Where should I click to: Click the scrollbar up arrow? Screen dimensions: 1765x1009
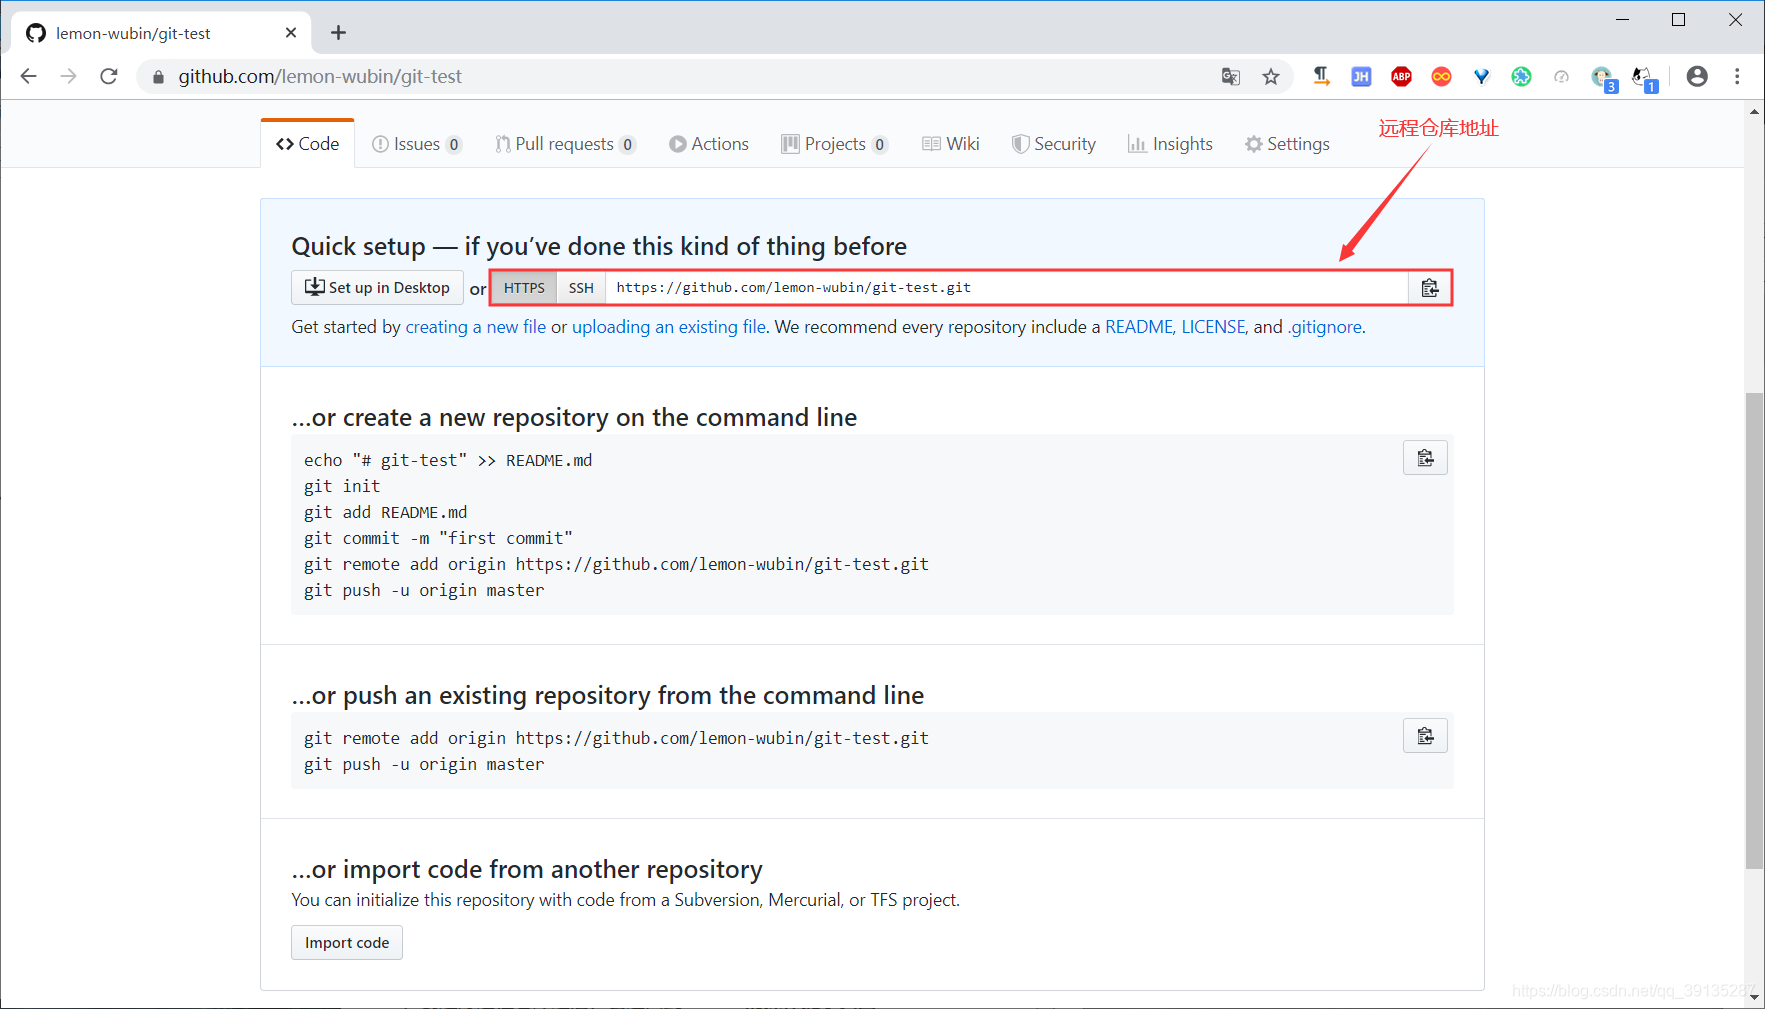coord(1754,112)
